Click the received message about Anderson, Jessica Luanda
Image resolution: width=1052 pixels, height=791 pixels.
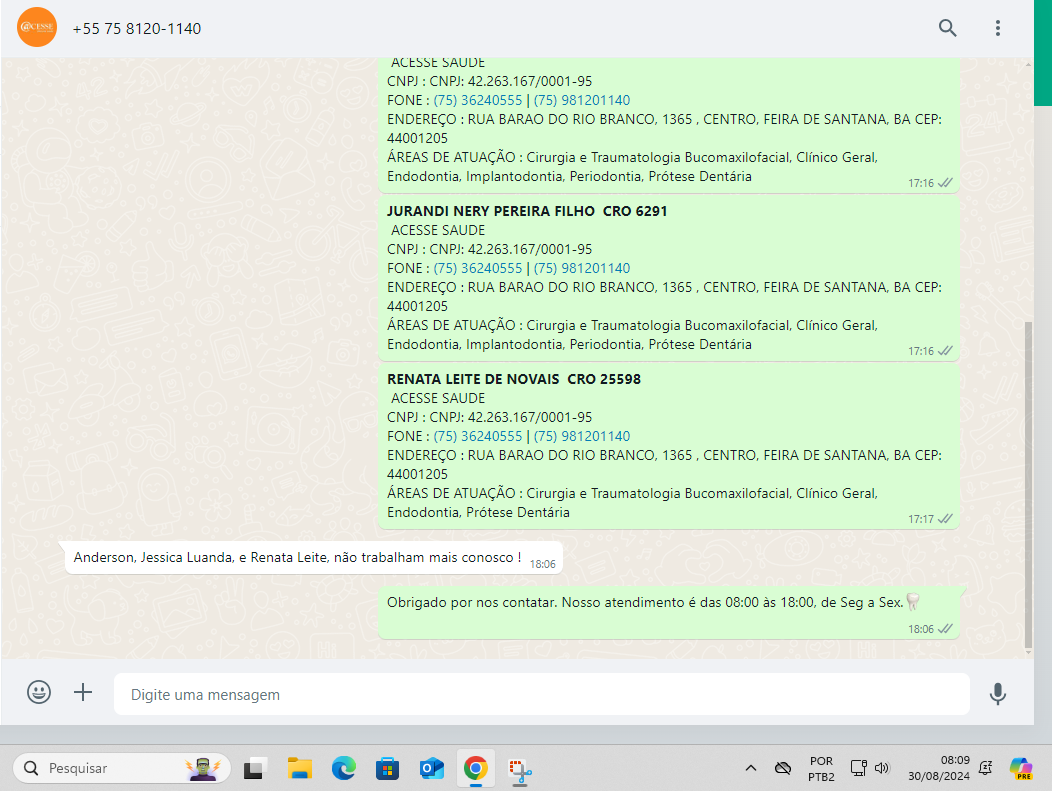click(313, 558)
